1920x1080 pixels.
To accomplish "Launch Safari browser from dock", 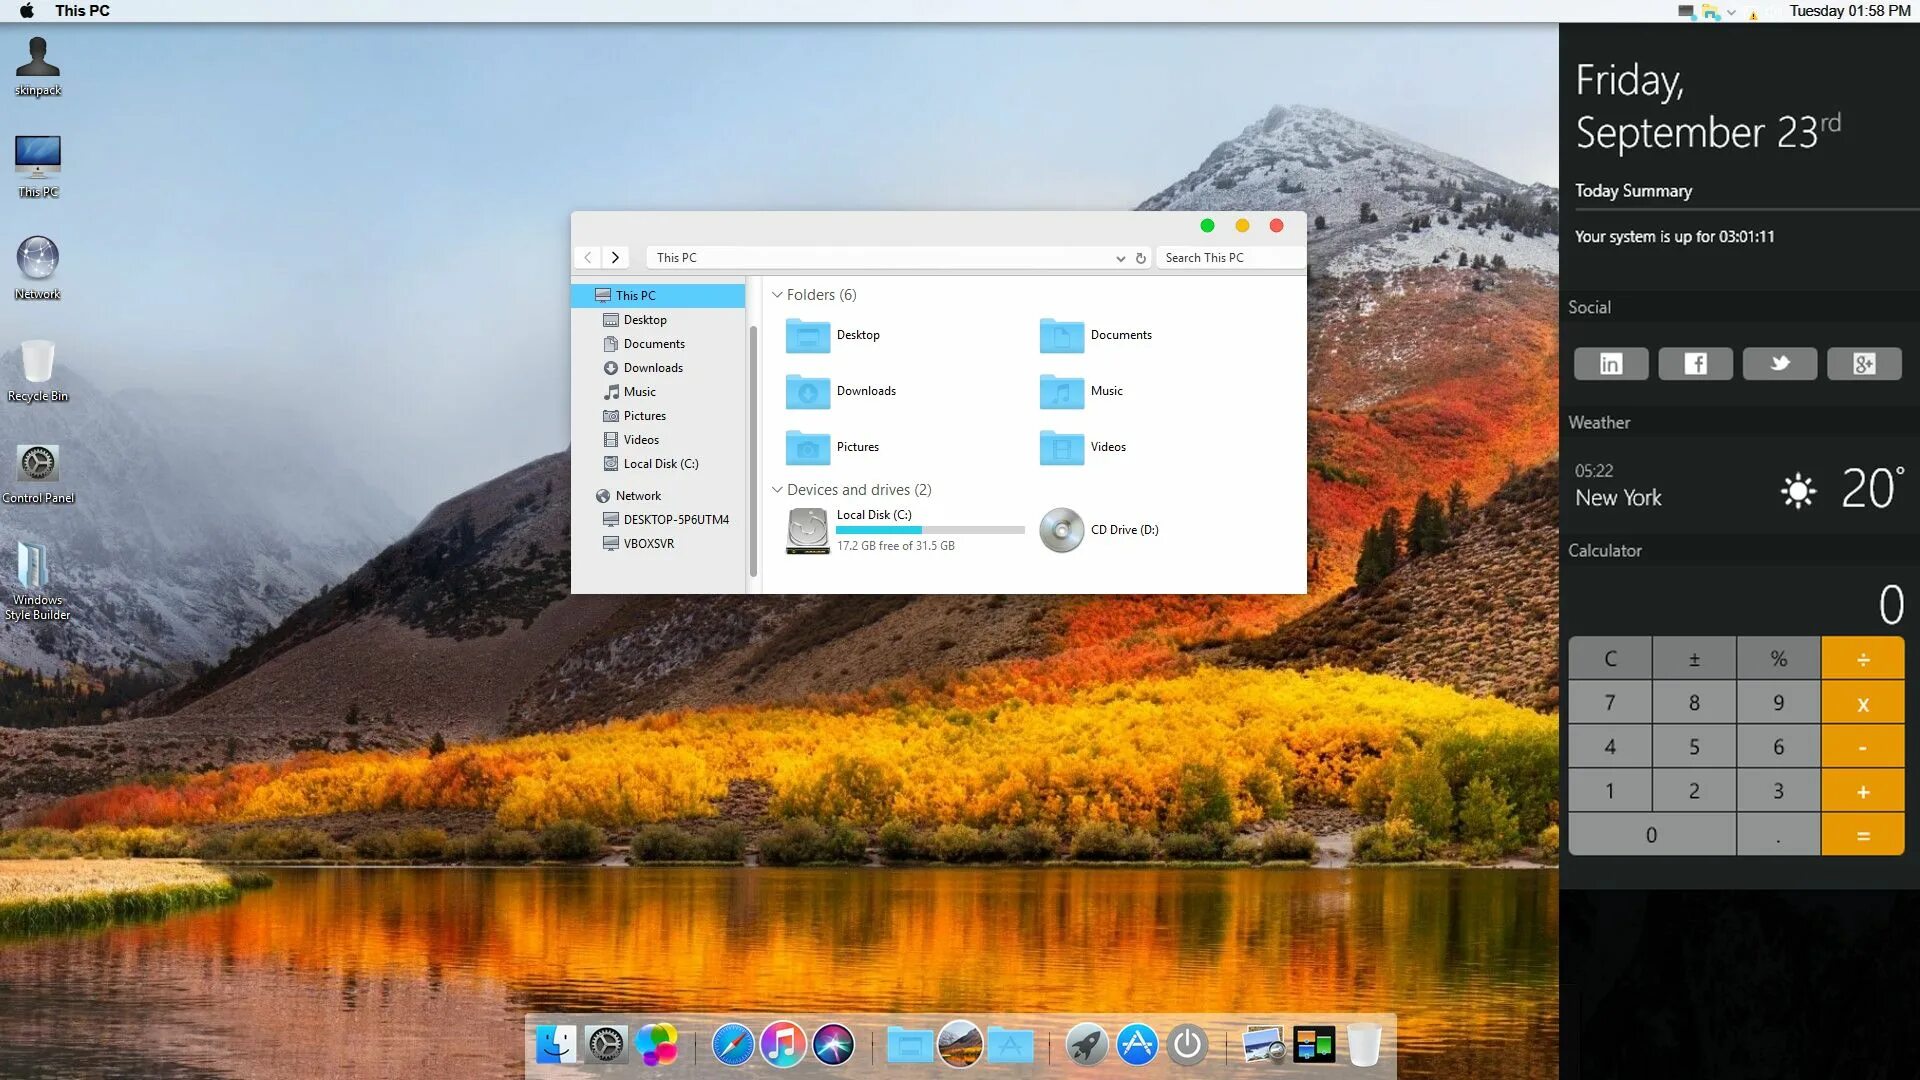I will pos(733,1044).
